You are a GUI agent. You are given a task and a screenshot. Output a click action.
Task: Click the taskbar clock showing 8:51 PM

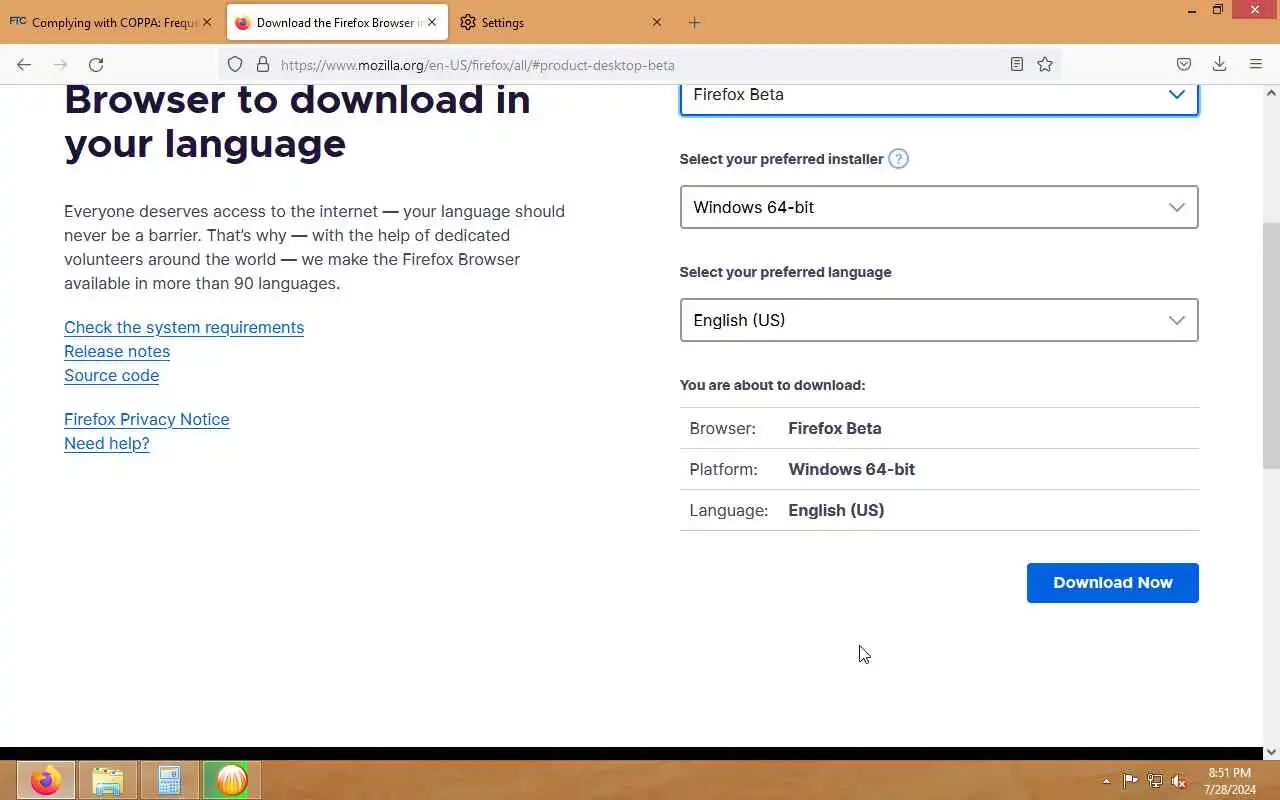pos(1230,781)
